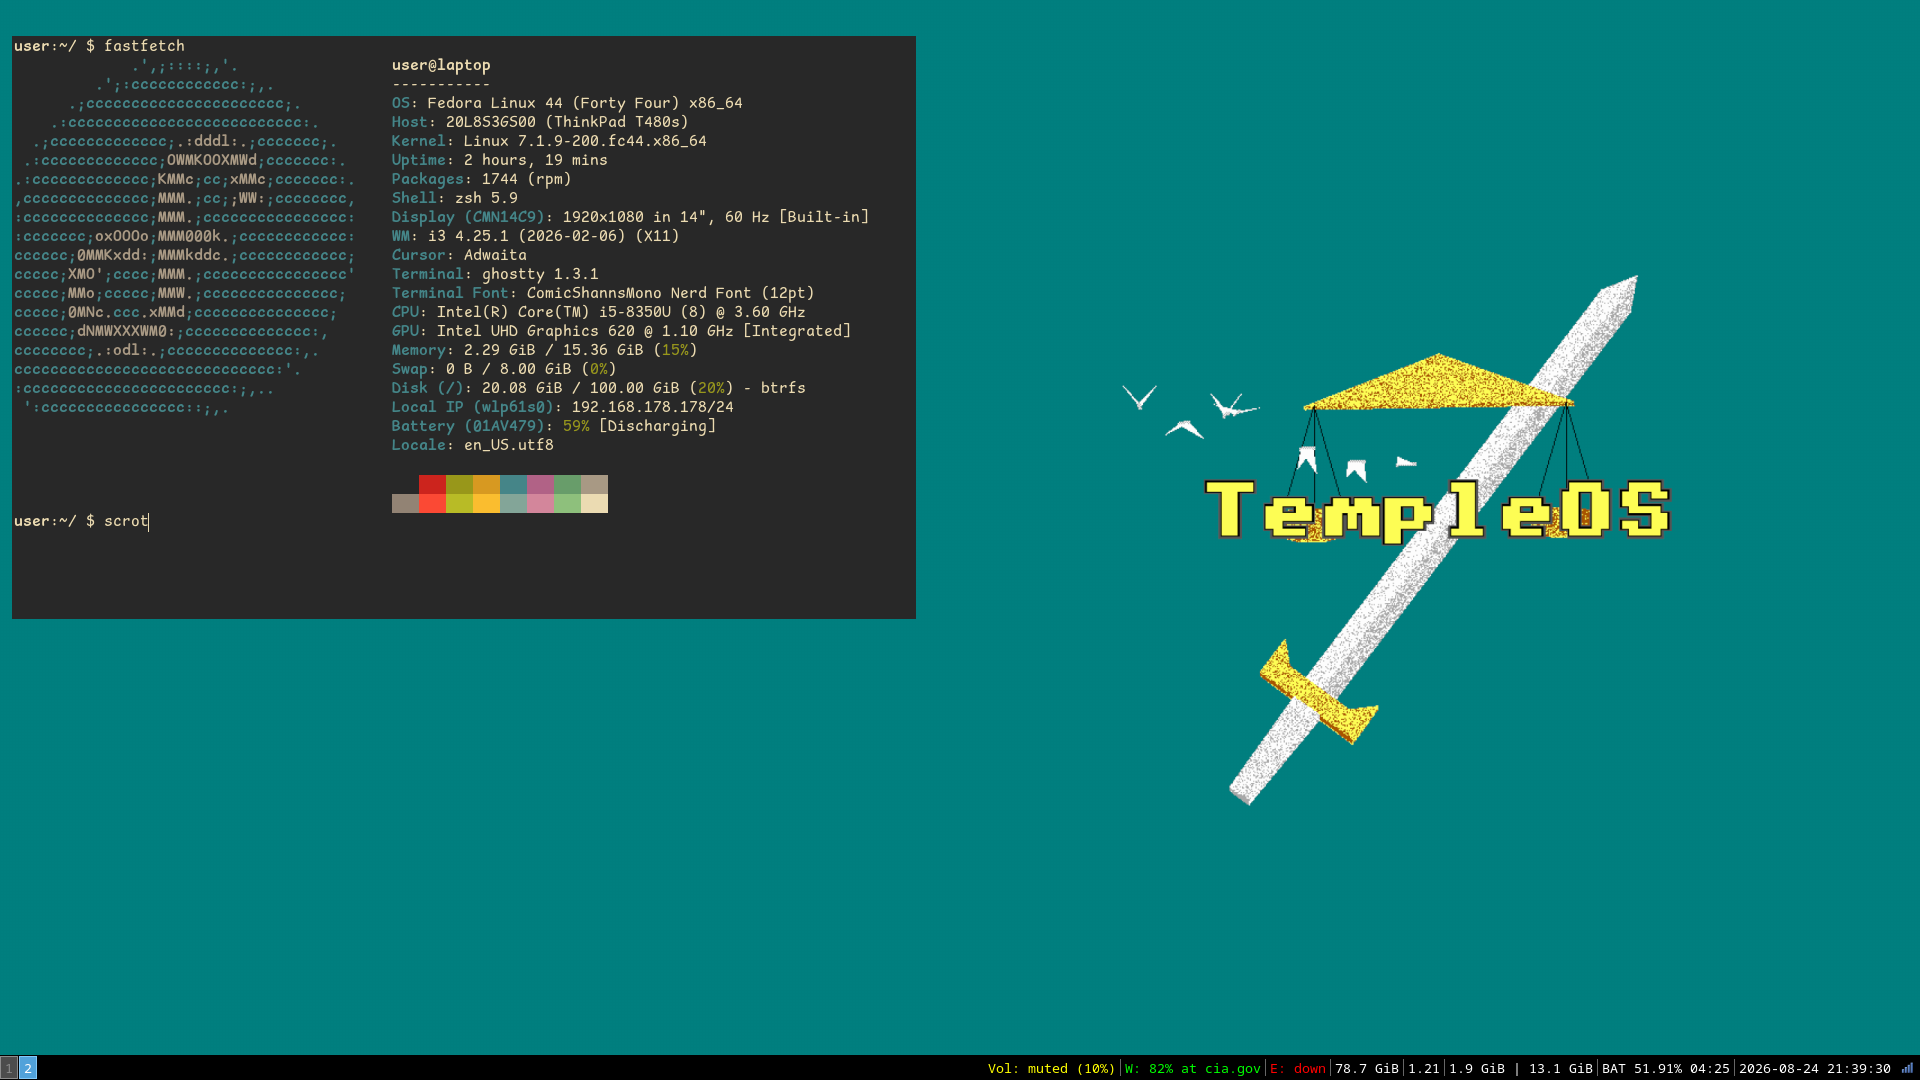Click the "Kernel: Linux 7.1.9-200.fc44.x86_64" line
This screenshot has height=1080, width=1920.
pyautogui.click(x=549, y=141)
